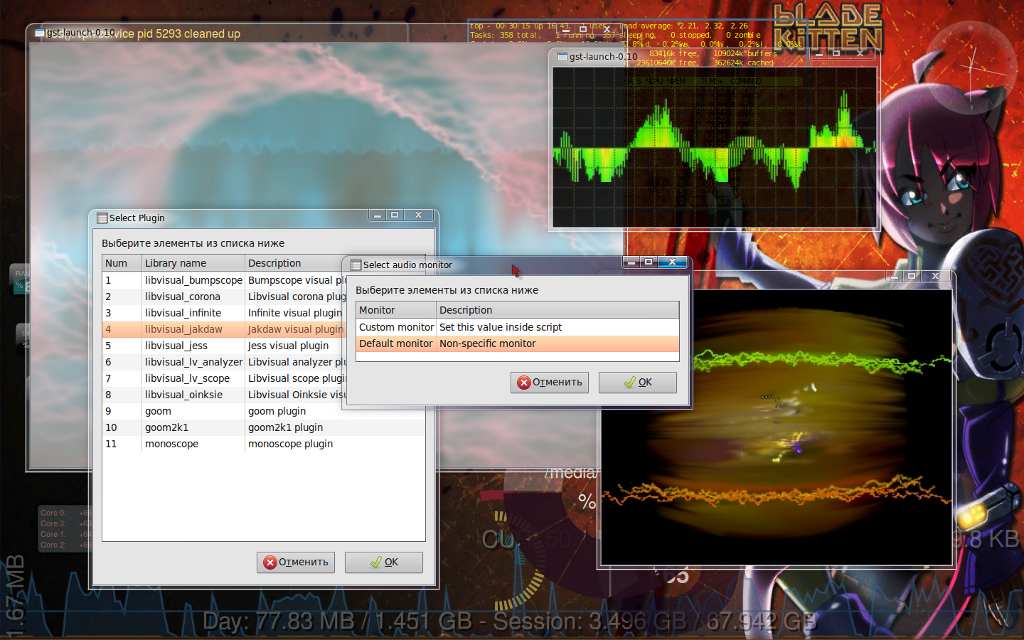Click the Select audio monitor window icon
This screenshot has width=1024, height=640.
pyautogui.click(x=356, y=264)
